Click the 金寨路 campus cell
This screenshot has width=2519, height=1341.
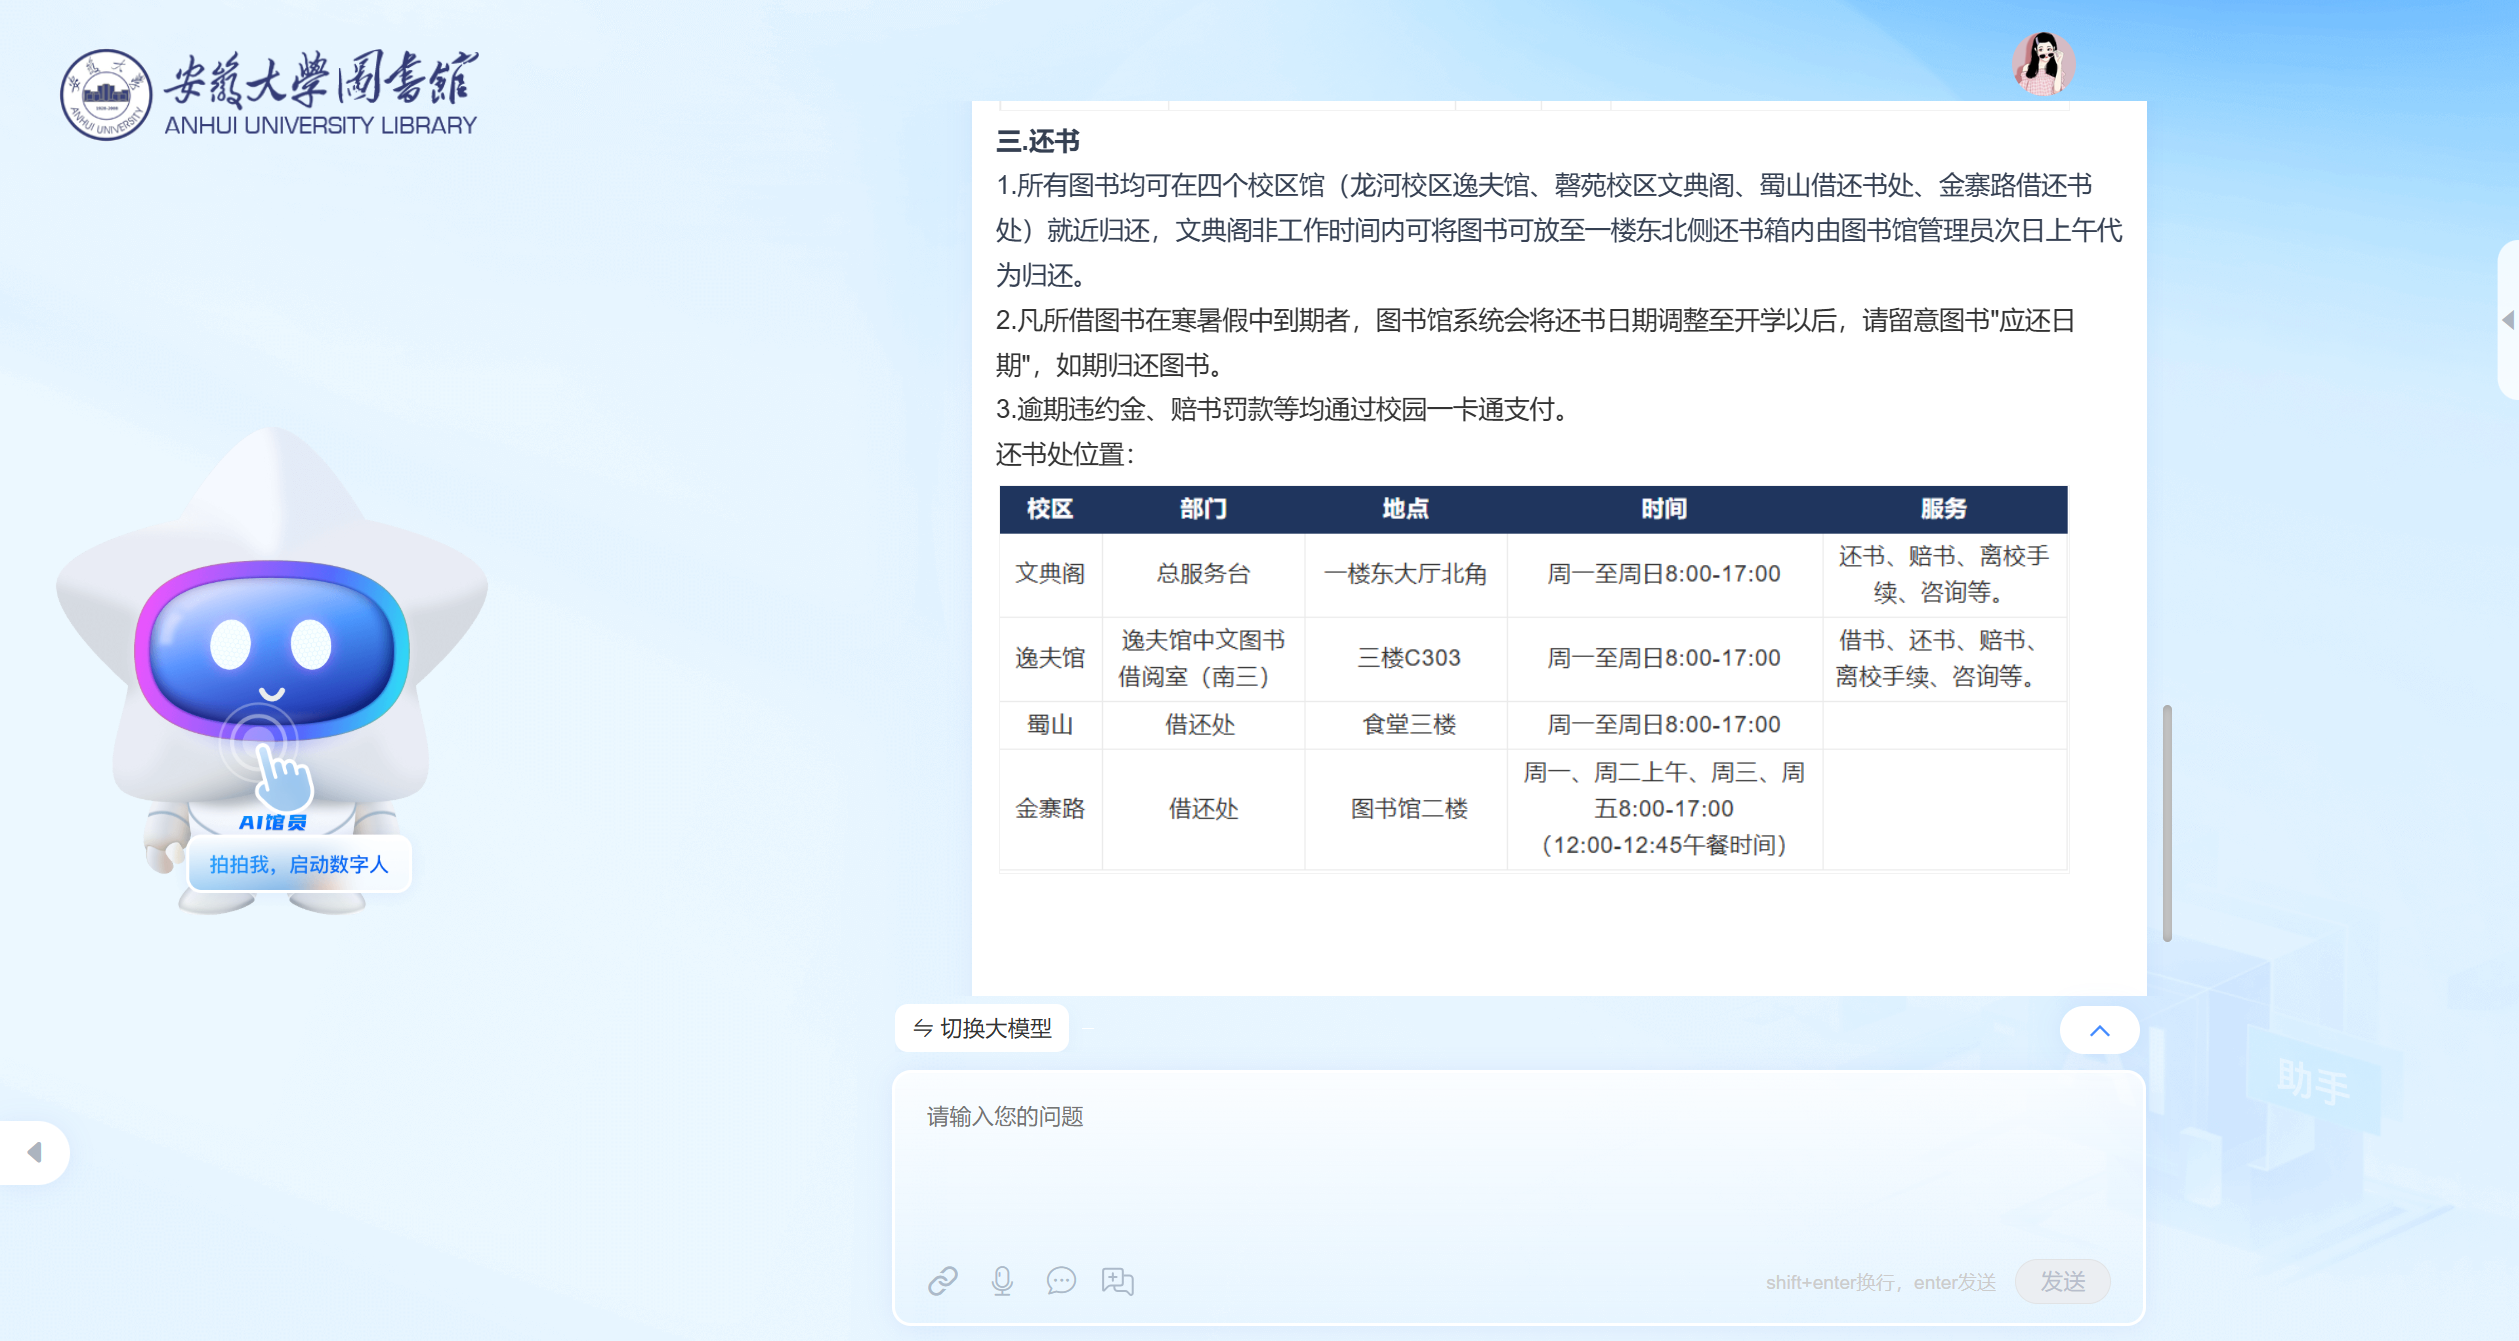point(1050,808)
